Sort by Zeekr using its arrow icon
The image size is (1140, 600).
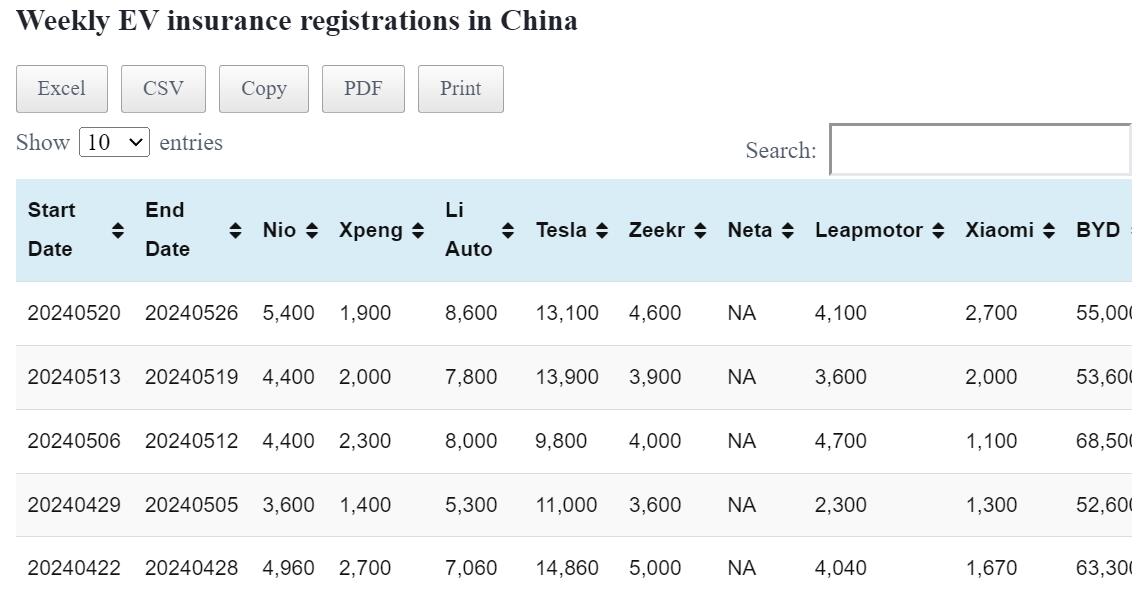click(x=700, y=231)
